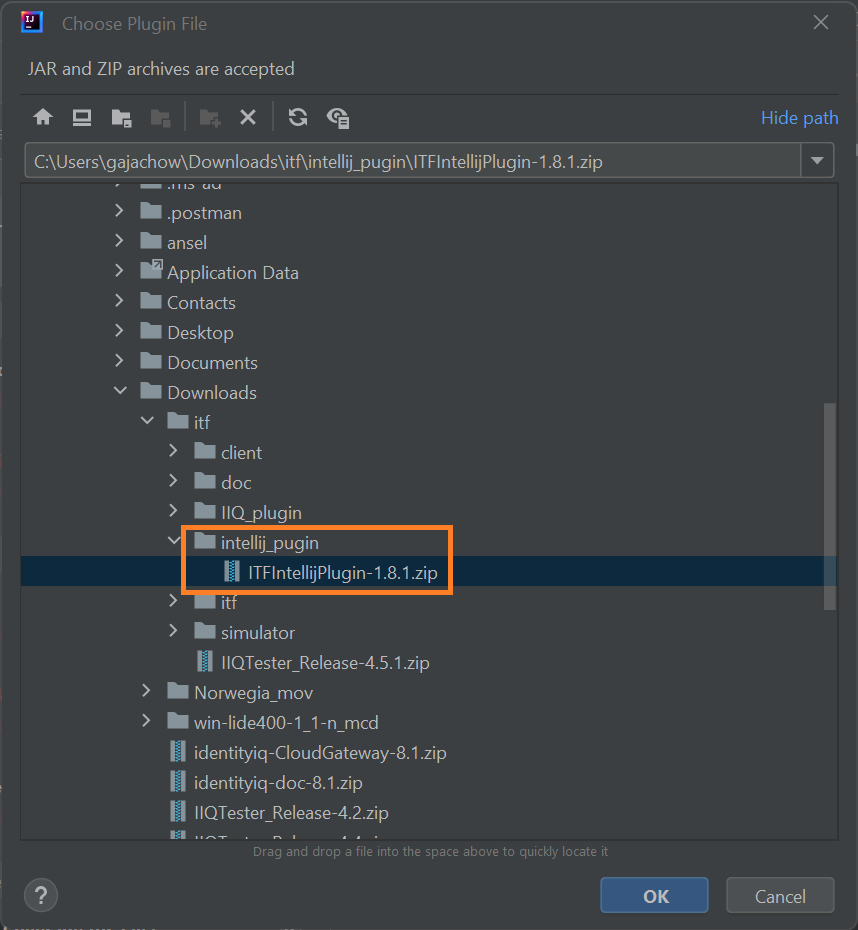The height and width of the screenshot is (930, 858).
Task: Select identityiq-CloudGateway-8.1.zip file name
Action: (320, 753)
